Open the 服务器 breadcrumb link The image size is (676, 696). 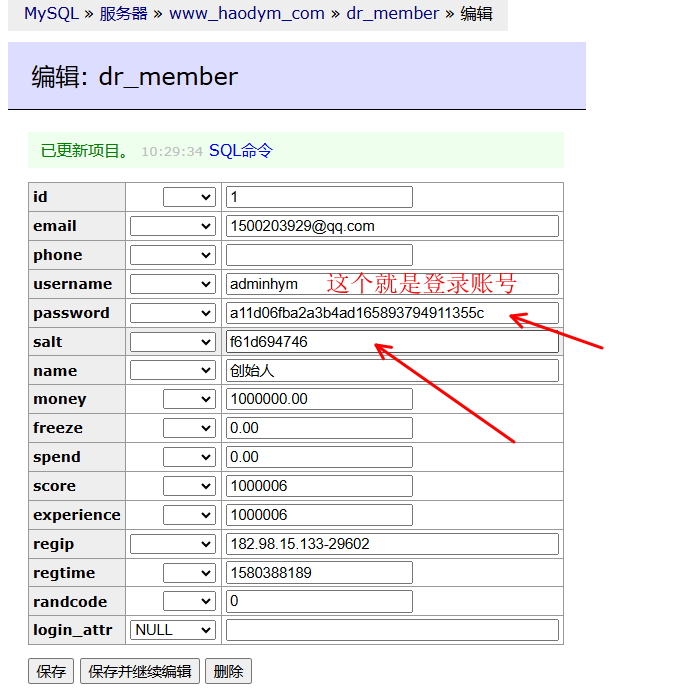123,14
